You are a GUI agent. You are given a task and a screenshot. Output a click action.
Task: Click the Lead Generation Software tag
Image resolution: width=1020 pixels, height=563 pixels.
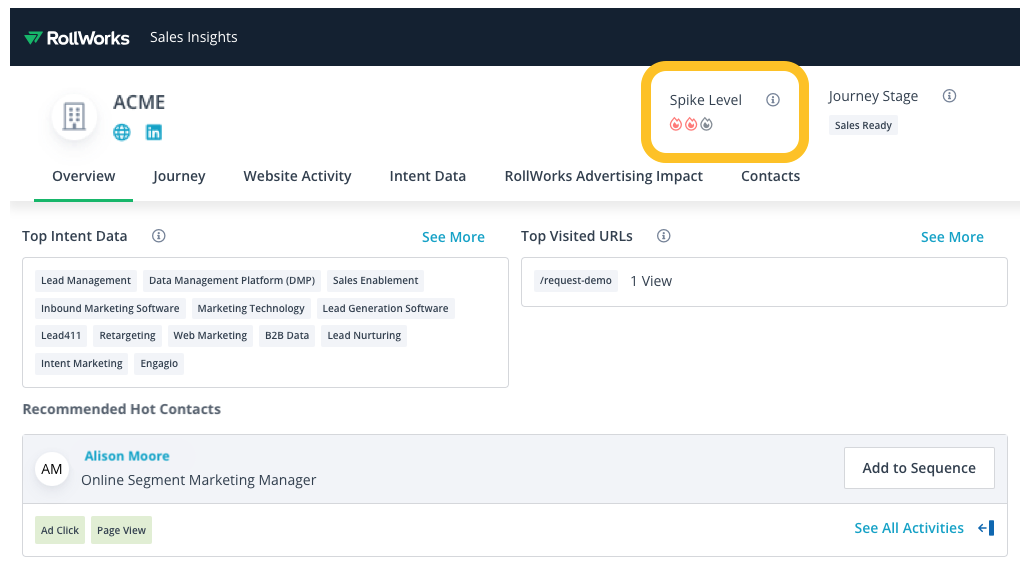coord(385,309)
